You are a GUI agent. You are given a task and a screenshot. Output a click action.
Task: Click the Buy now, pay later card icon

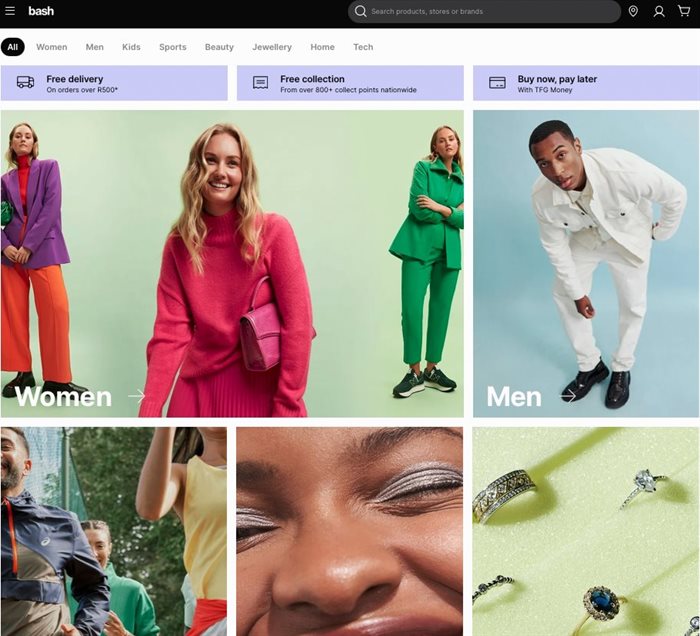(x=497, y=83)
